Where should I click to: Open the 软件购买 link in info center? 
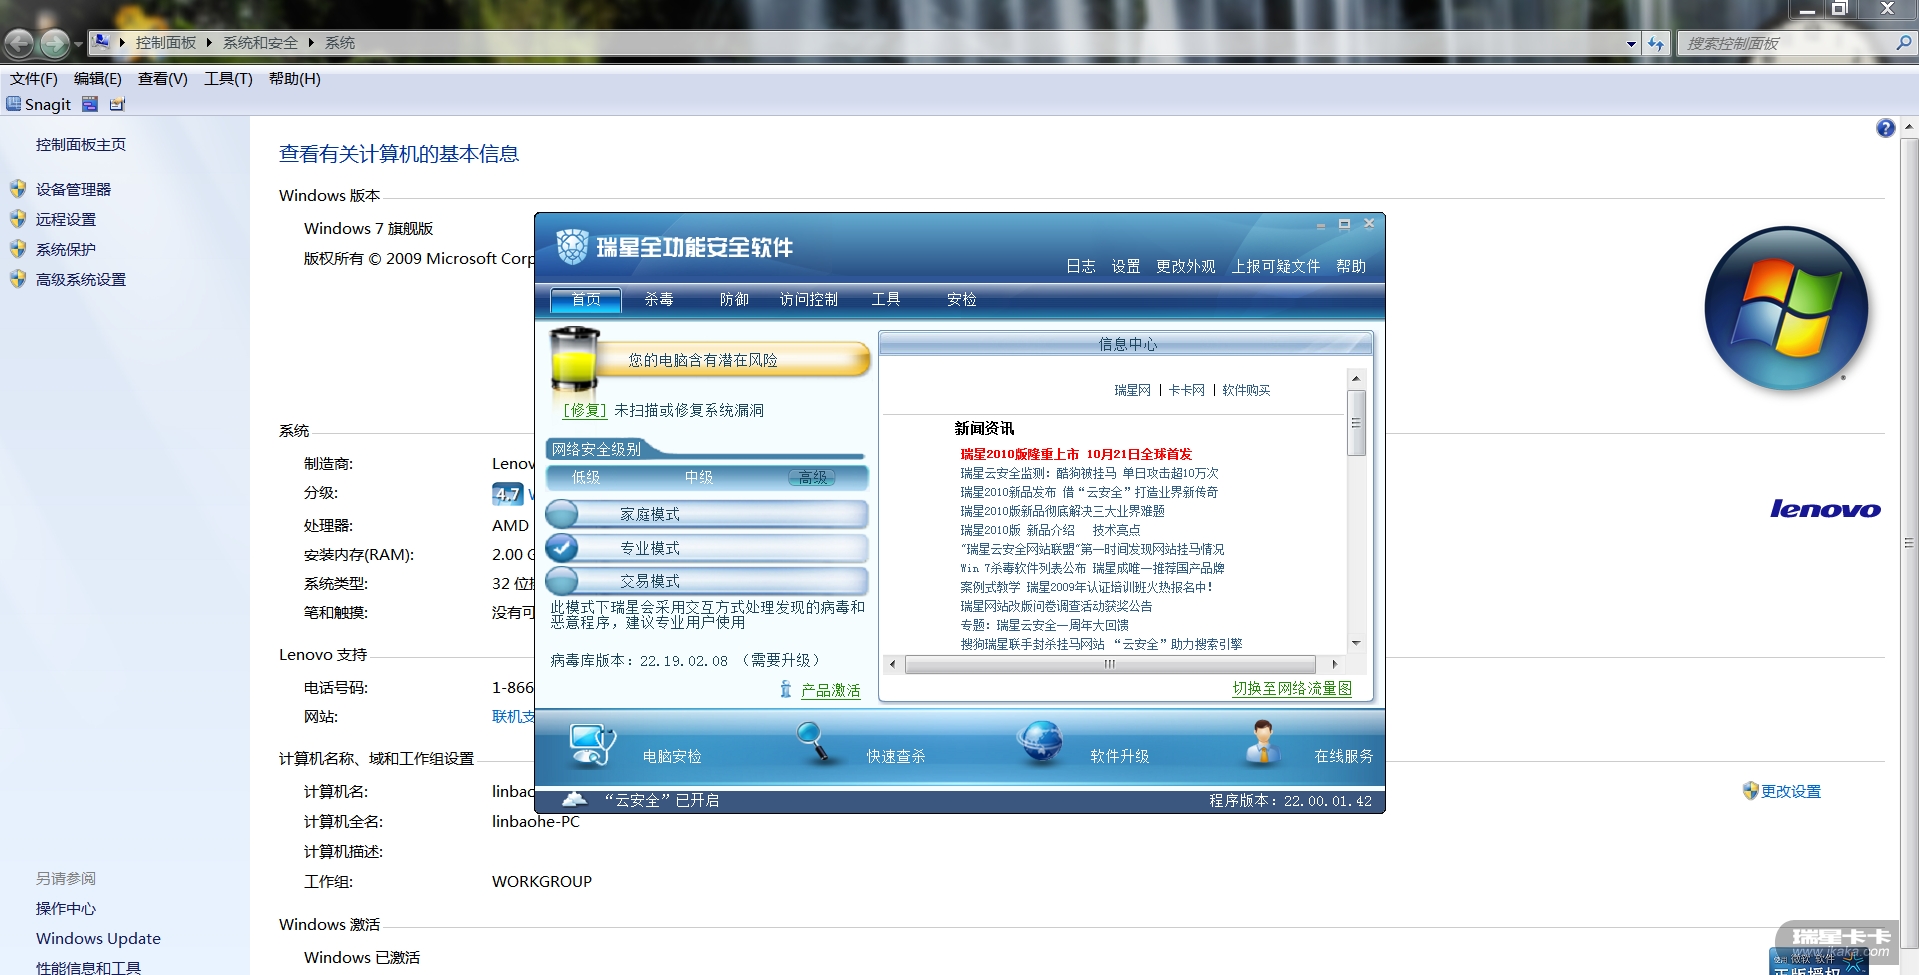[1246, 390]
